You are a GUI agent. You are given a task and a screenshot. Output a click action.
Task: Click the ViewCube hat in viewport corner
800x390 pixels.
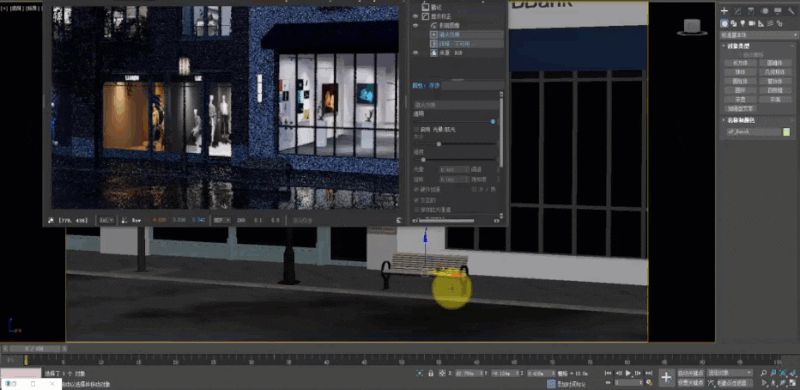pyautogui.click(x=692, y=28)
